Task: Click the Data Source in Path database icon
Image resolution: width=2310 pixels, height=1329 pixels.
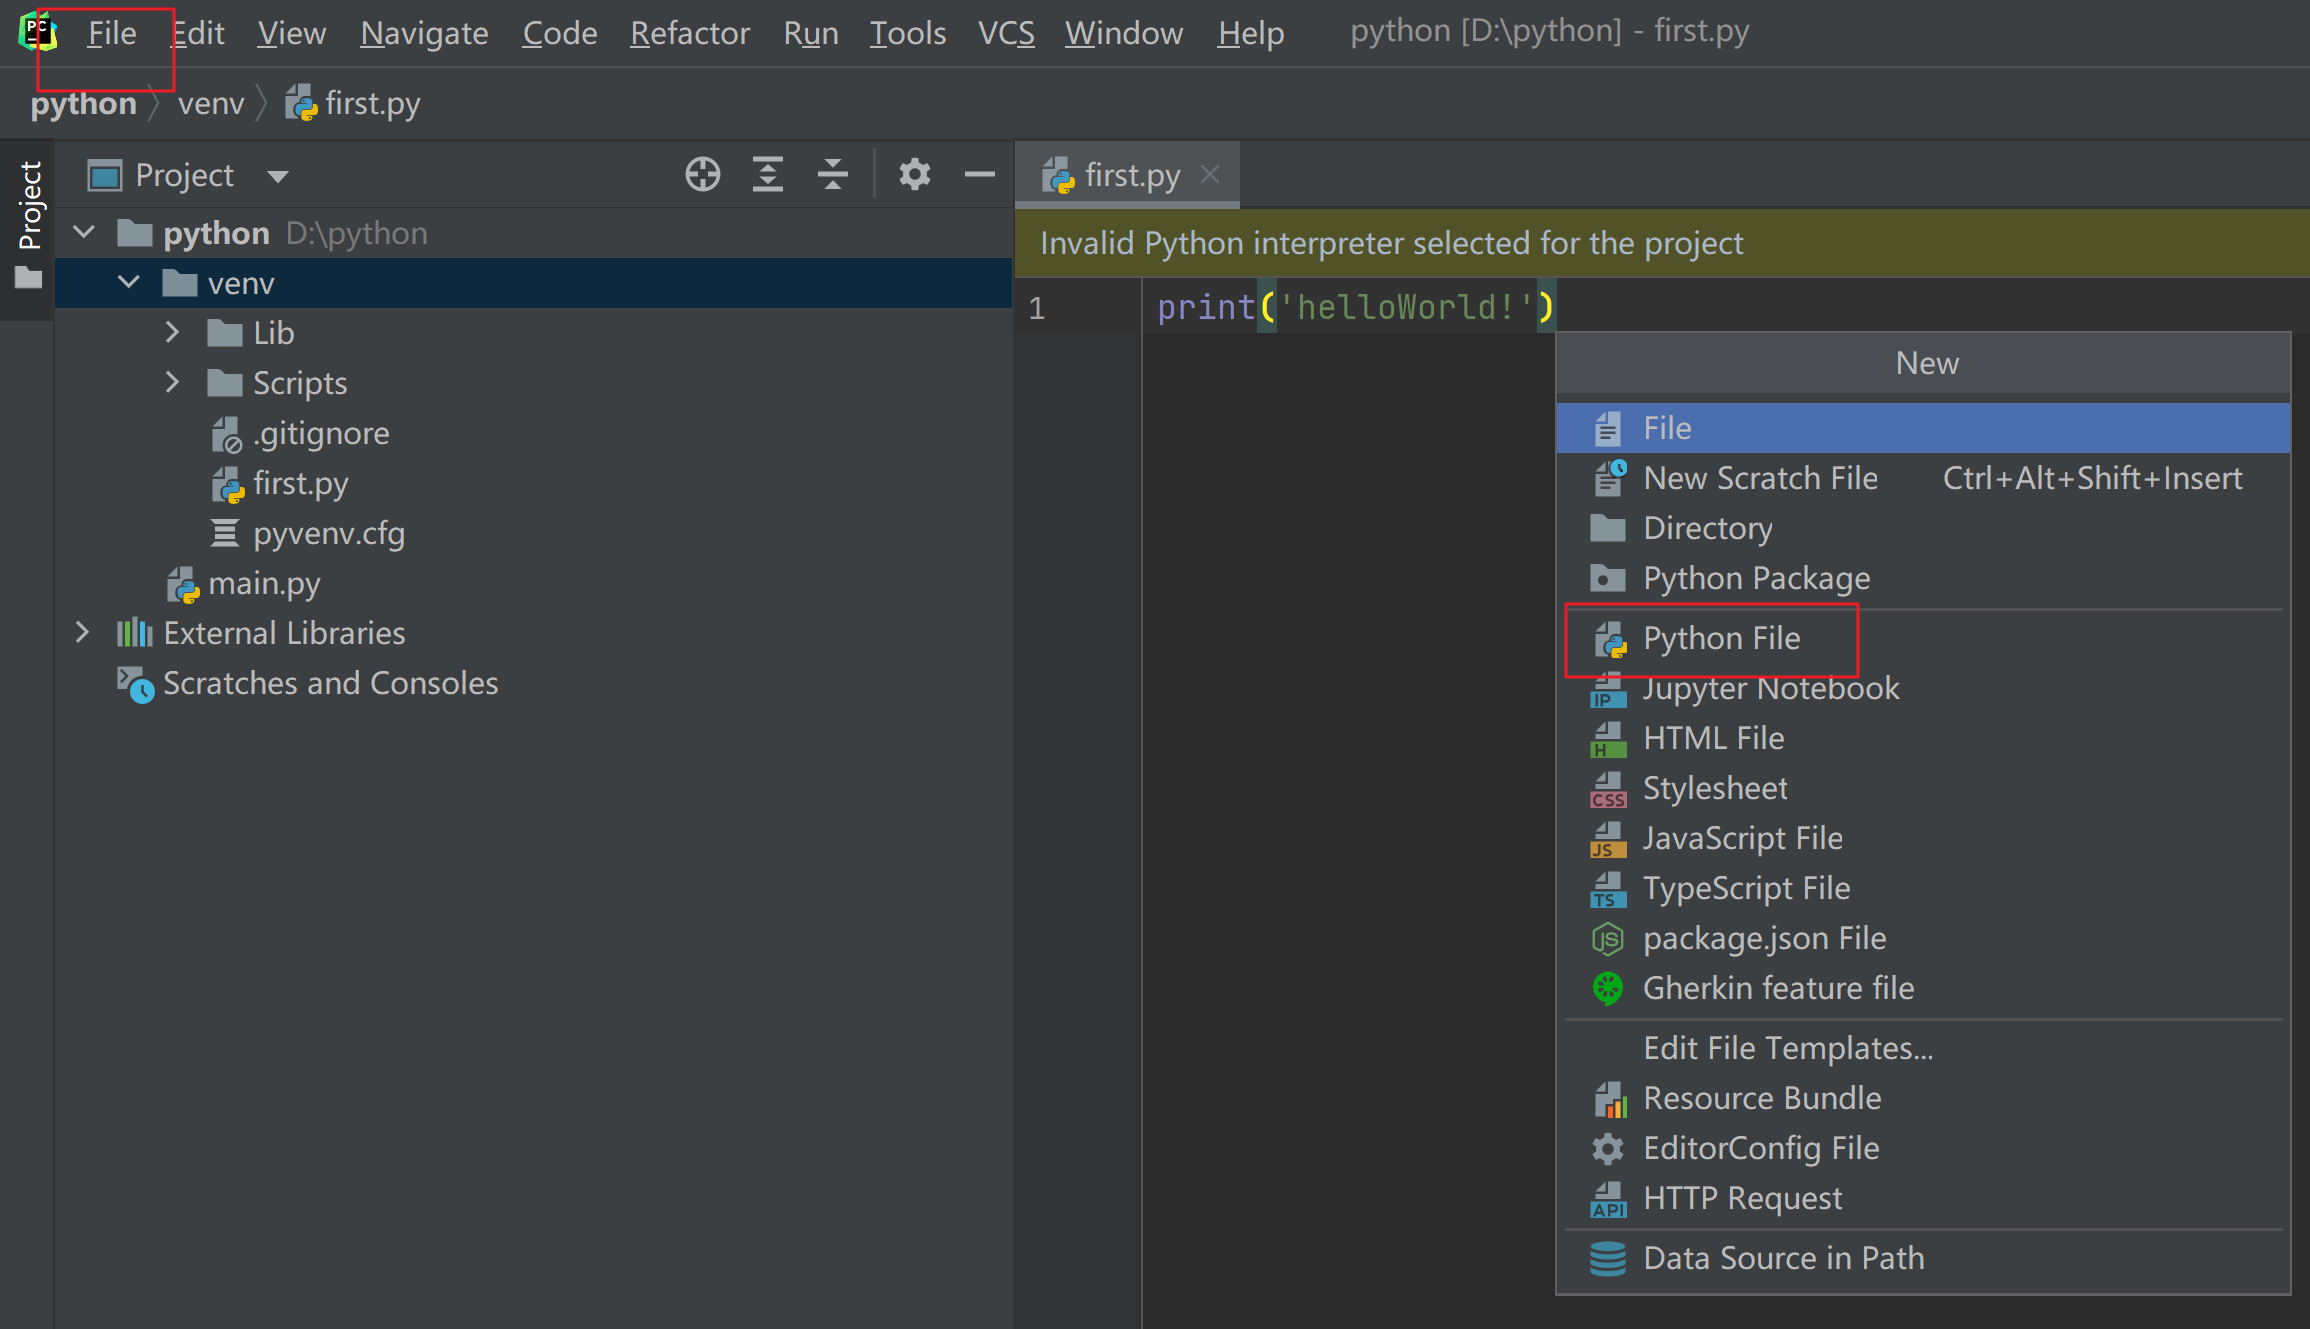Action: pos(1608,1258)
